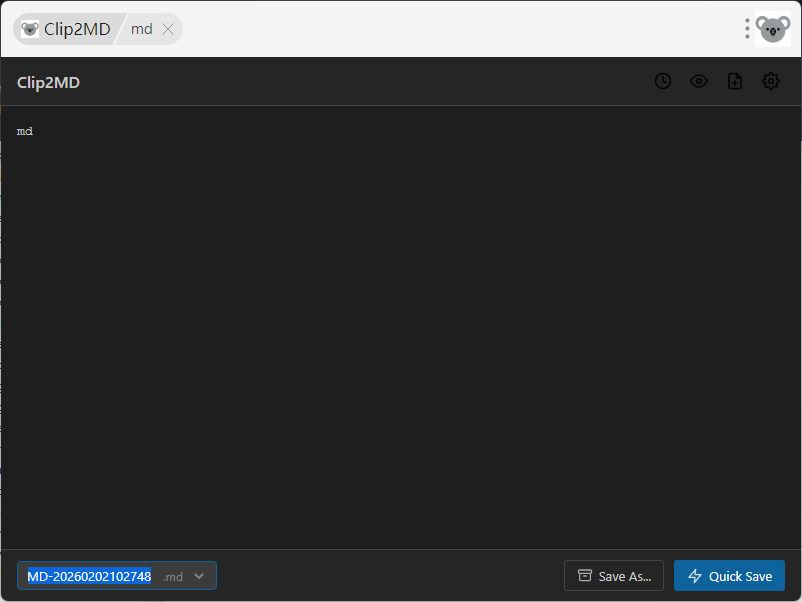Click the Save As... button
Viewport: 802px width, 602px height.
click(x=614, y=576)
